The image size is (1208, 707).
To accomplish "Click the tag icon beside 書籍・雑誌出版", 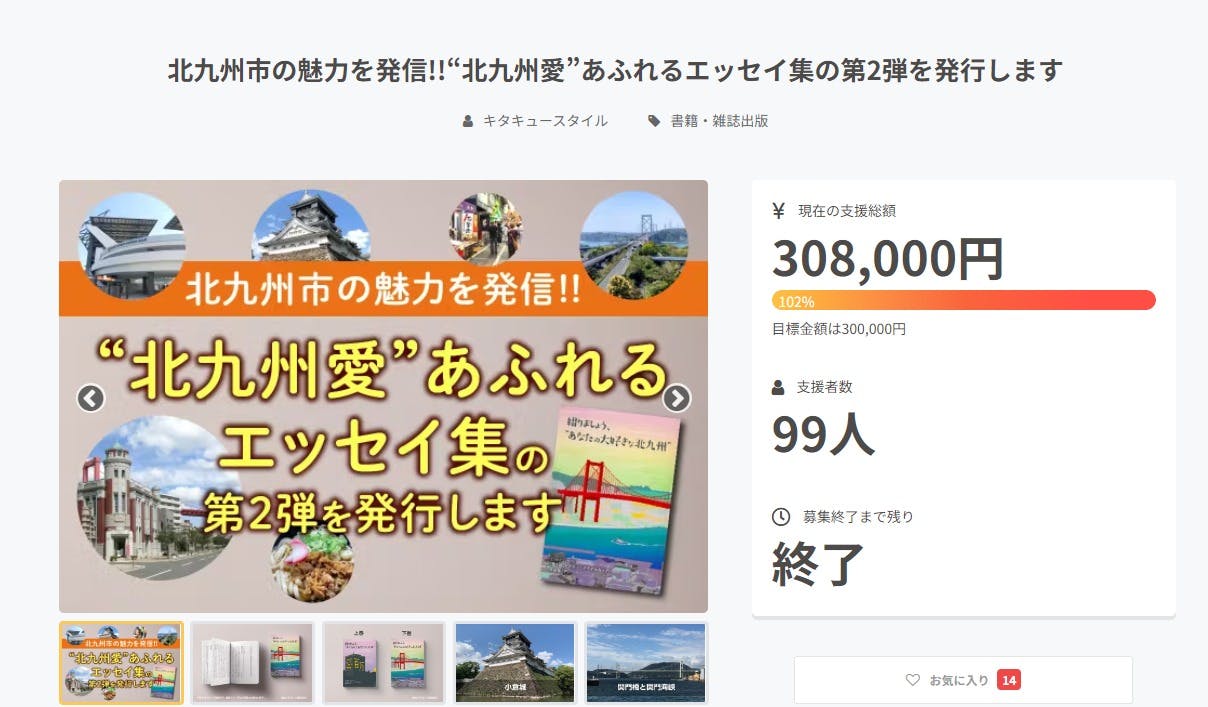I will pyautogui.click(x=654, y=121).
